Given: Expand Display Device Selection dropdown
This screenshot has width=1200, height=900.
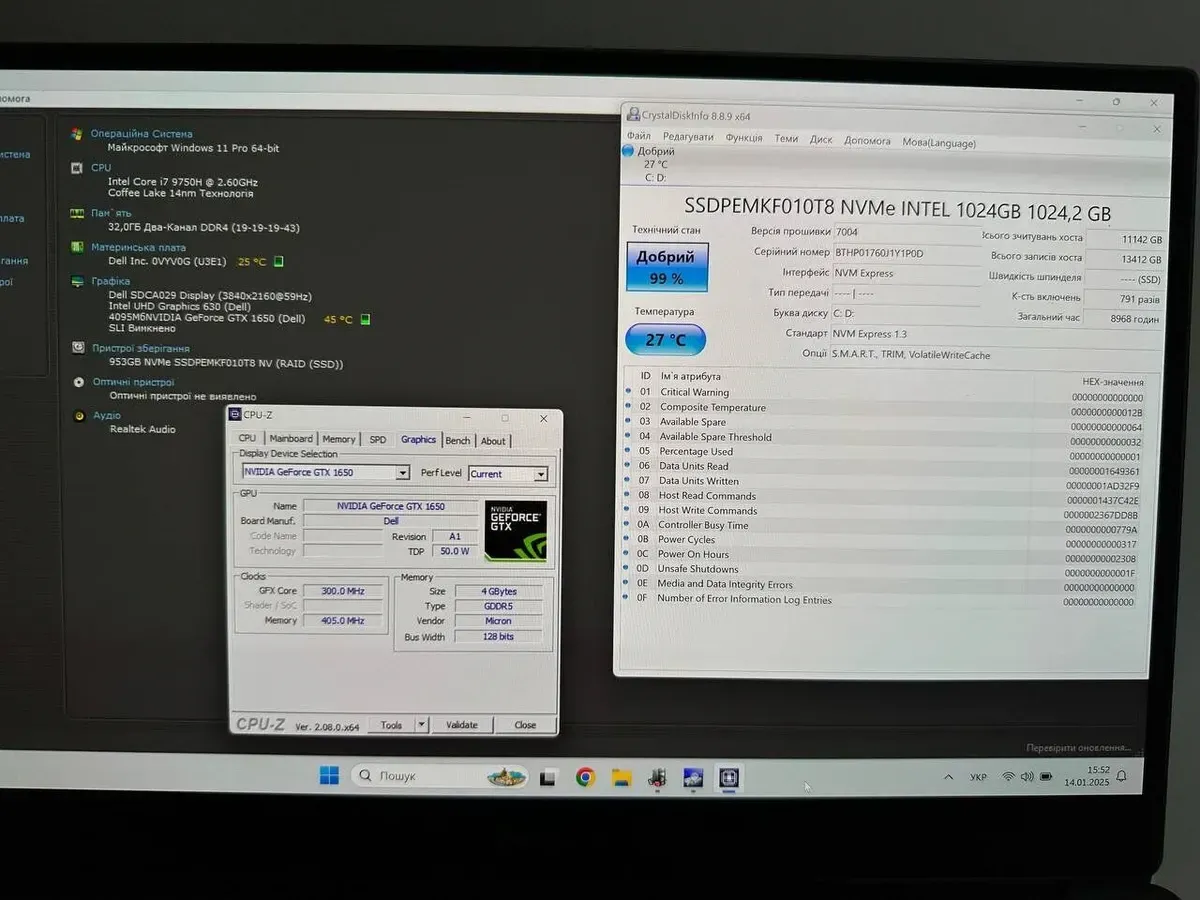Looking at the screenshot, I should [403, 473].
